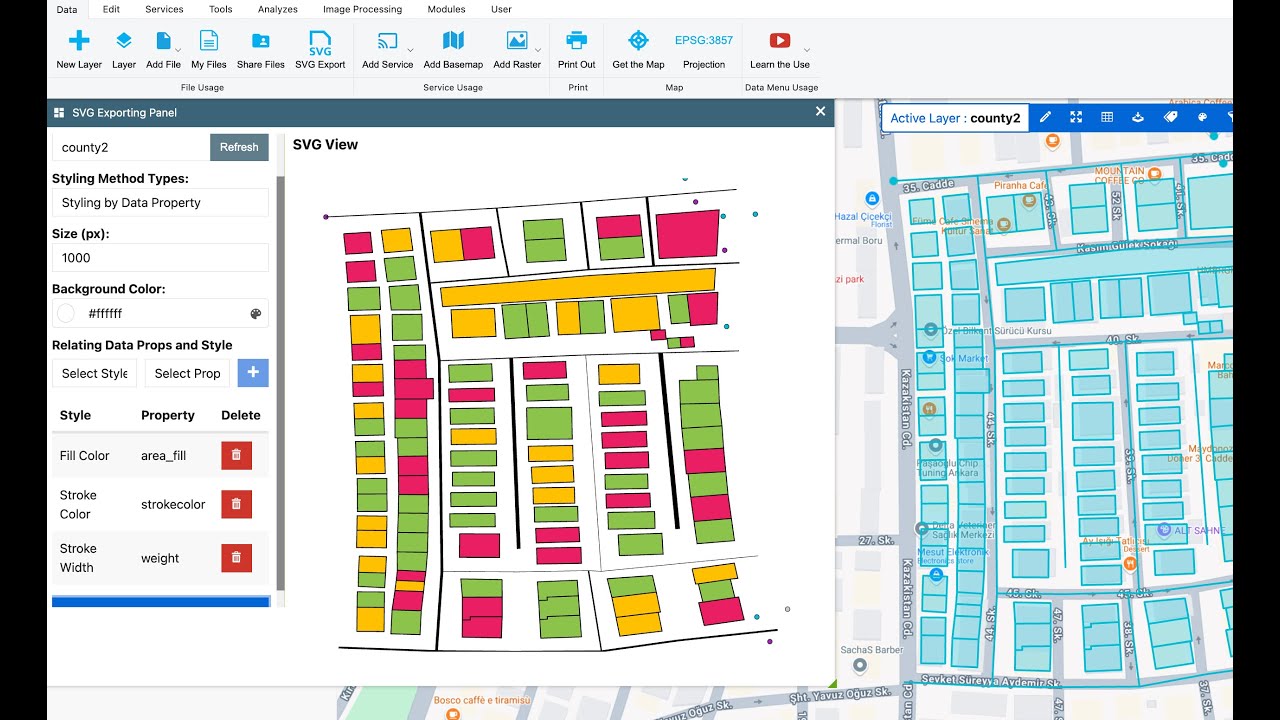Click the Active Layer county2 label

955,118
